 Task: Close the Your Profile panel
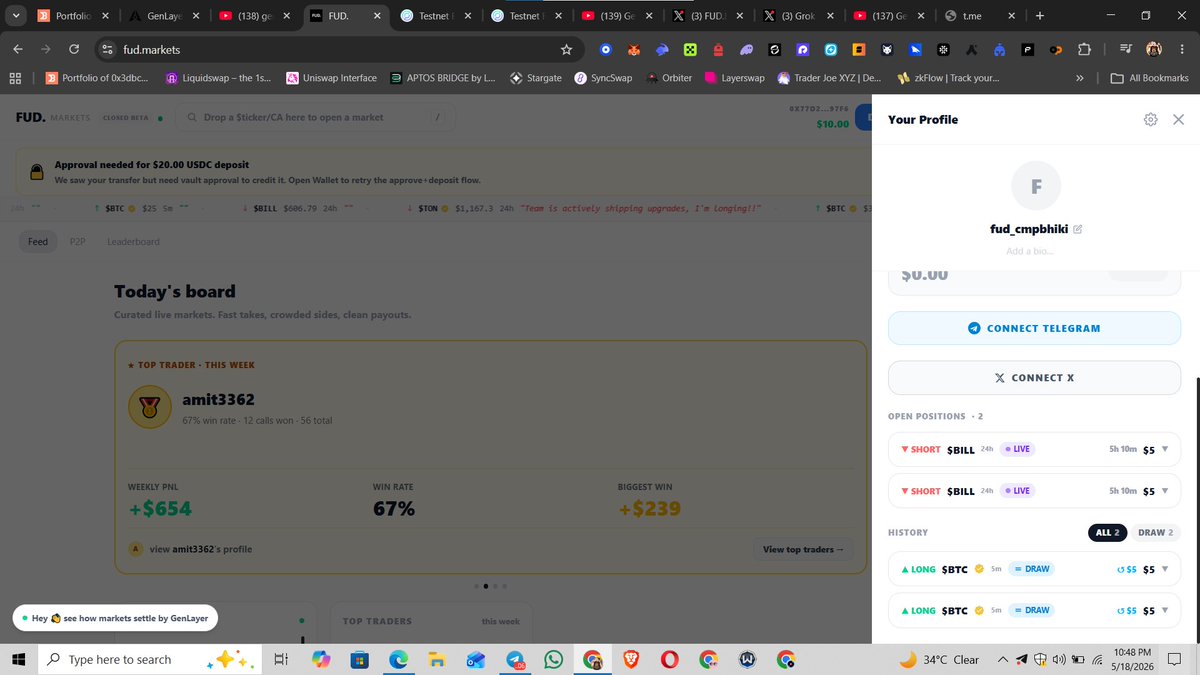tap(1178, 119)
